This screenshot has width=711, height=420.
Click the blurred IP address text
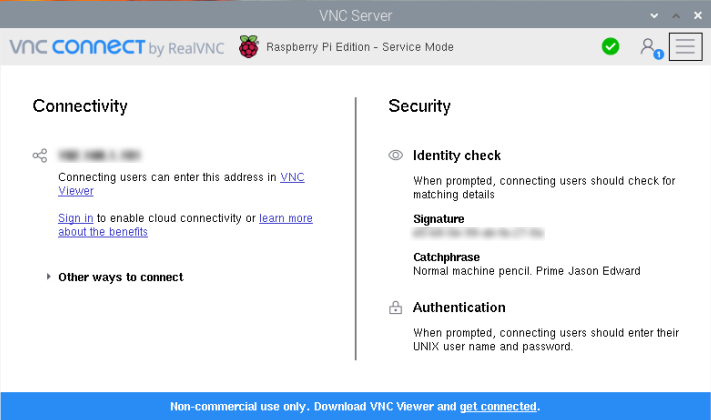tap(99, 156)
